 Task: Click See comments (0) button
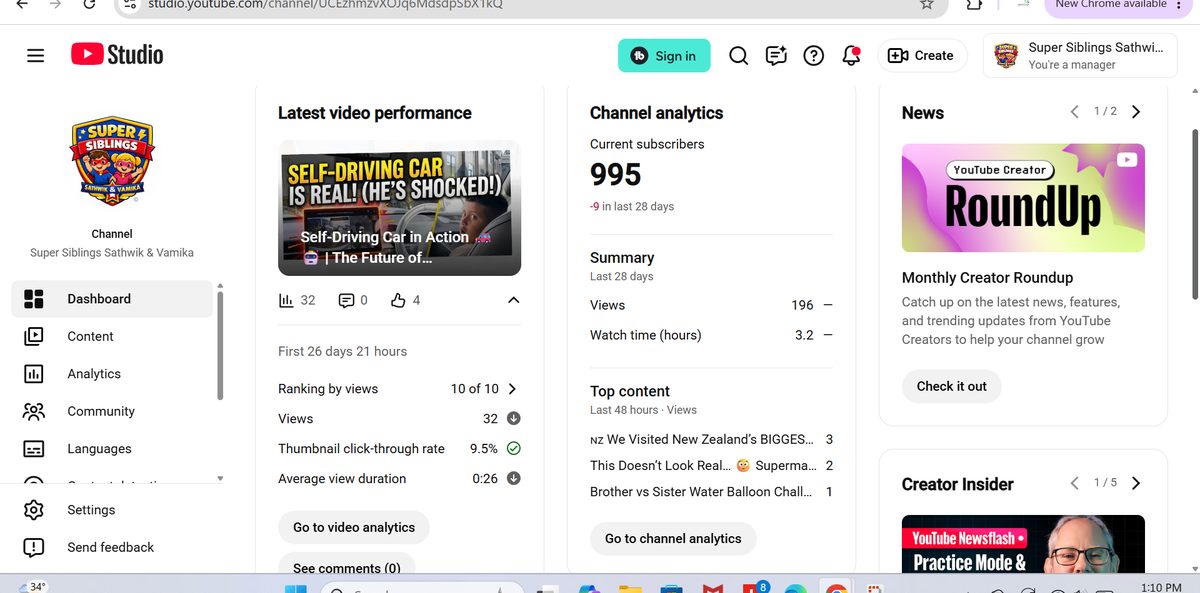tap(346, 565)
